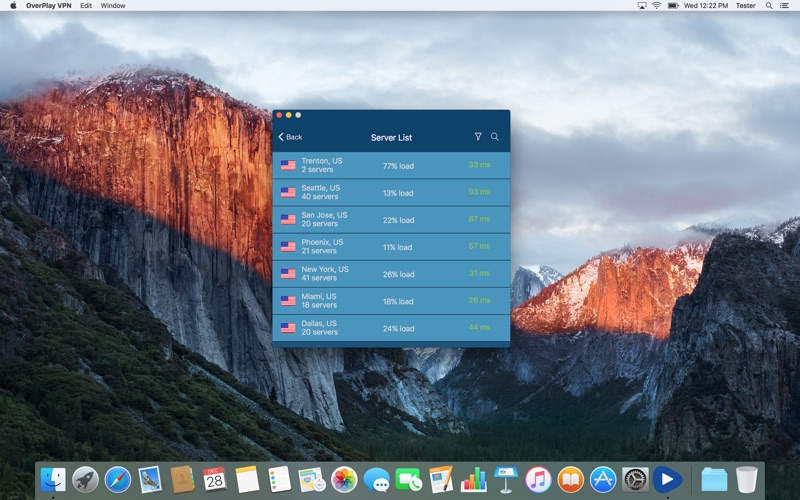Select the San Jose, US server row

pyautogui.click(x=391, y=219)
